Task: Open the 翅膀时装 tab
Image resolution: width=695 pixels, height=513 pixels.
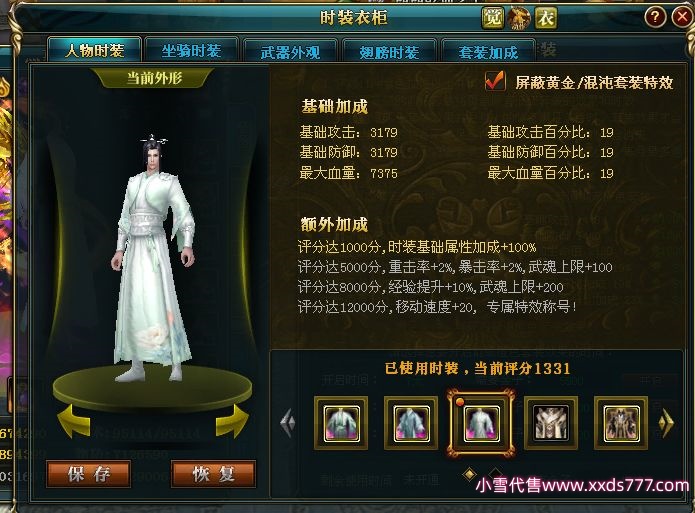Action: 390,52
